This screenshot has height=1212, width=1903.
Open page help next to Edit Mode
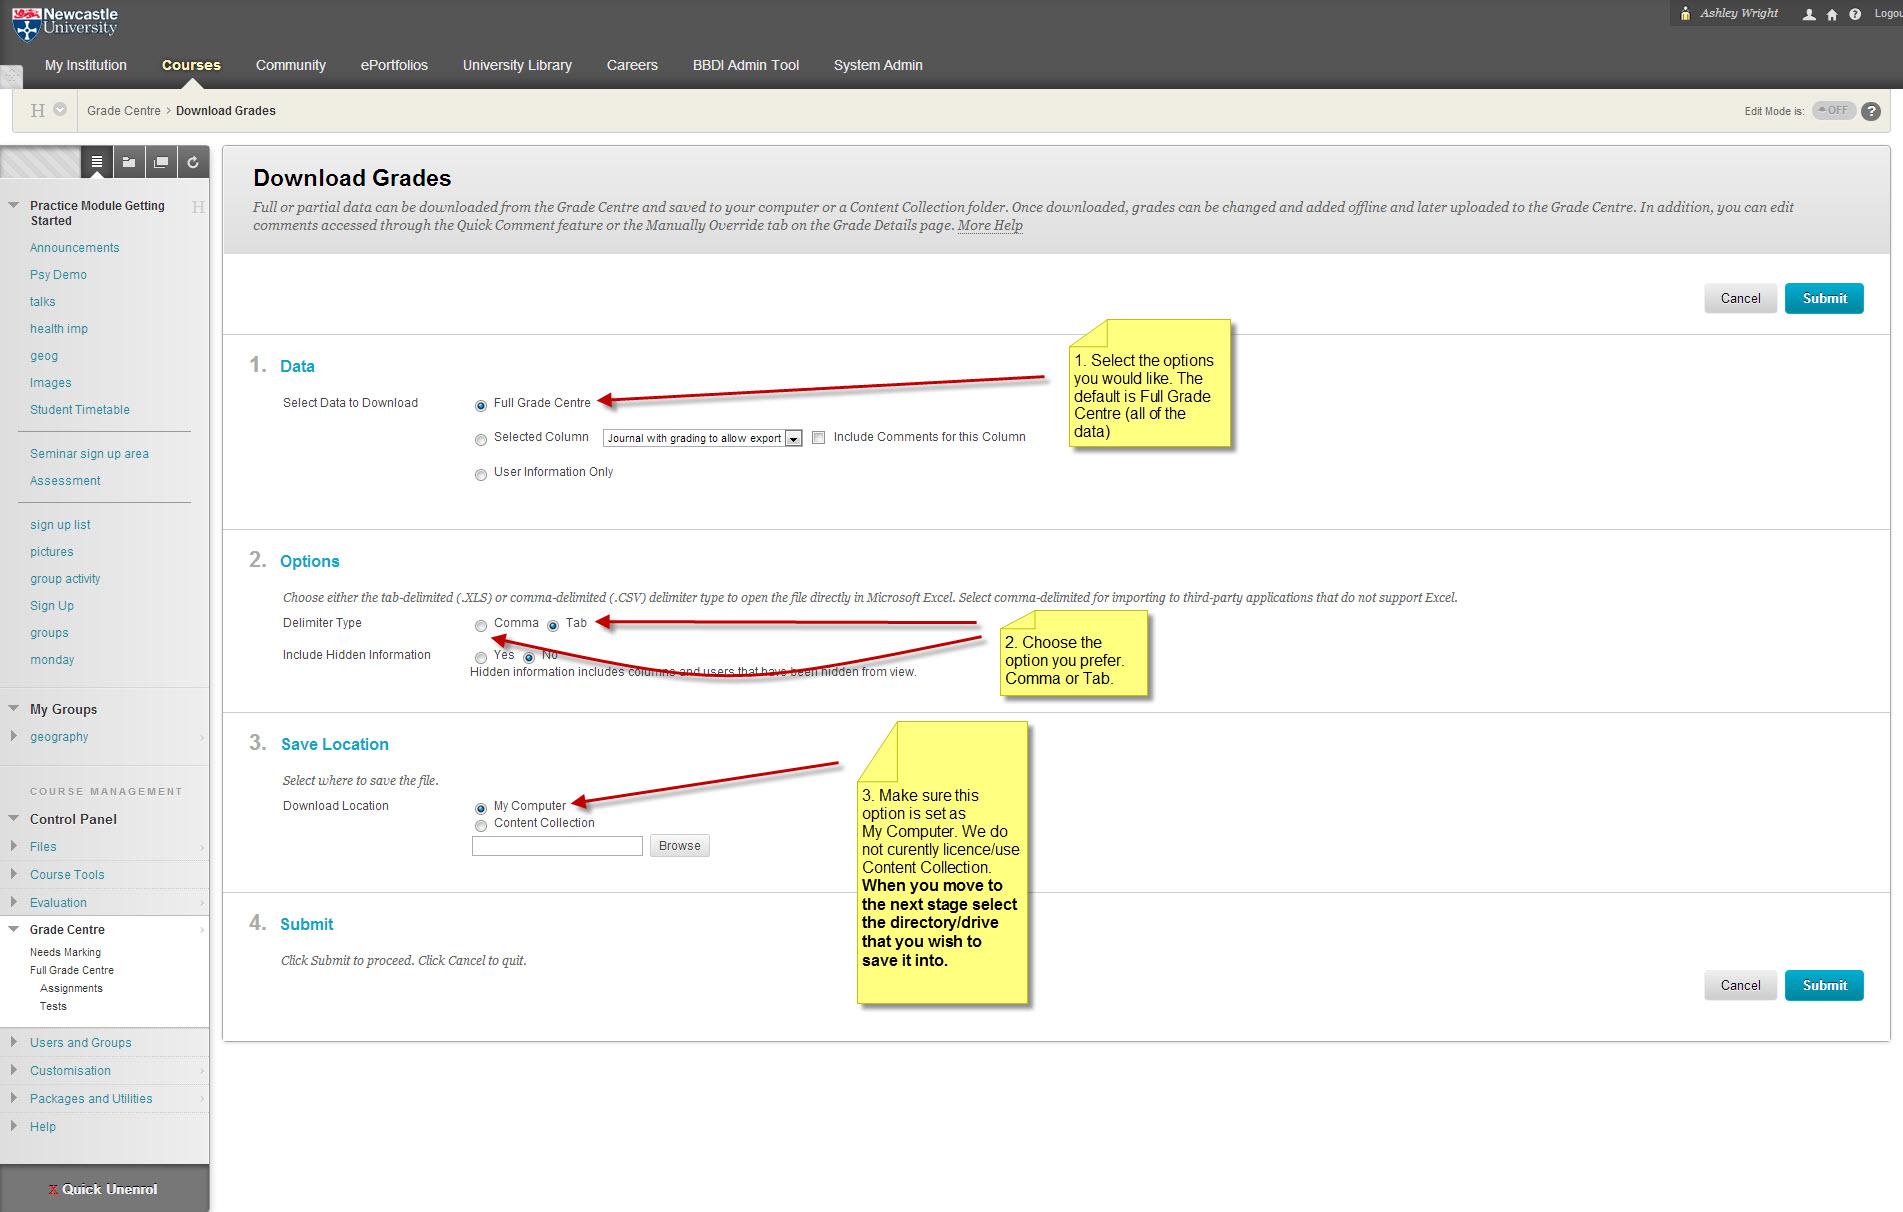click(1871, 111)
